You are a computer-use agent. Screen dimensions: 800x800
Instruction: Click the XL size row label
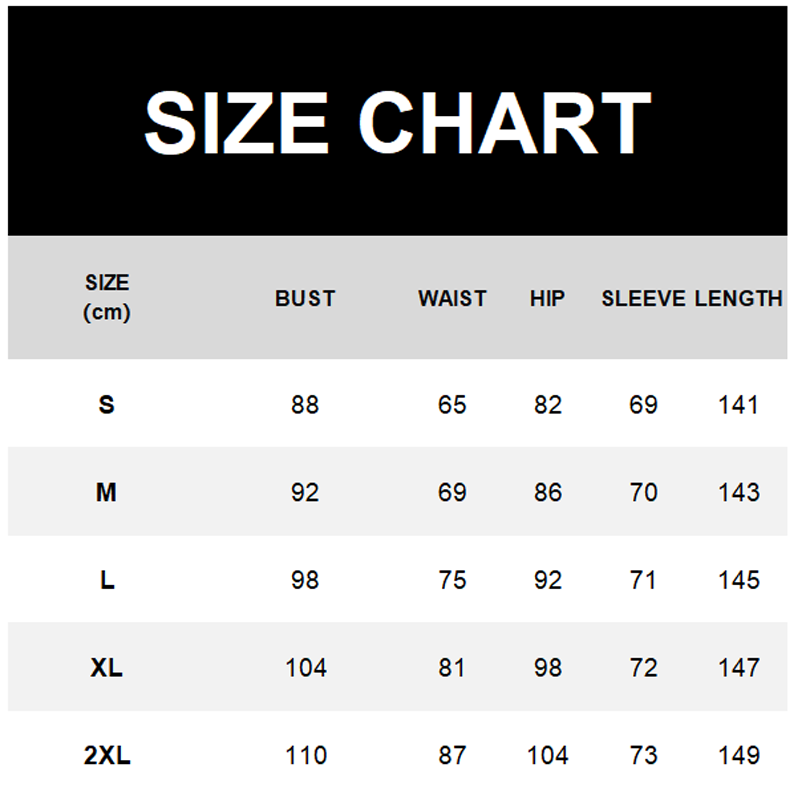(x=107, y=667)
